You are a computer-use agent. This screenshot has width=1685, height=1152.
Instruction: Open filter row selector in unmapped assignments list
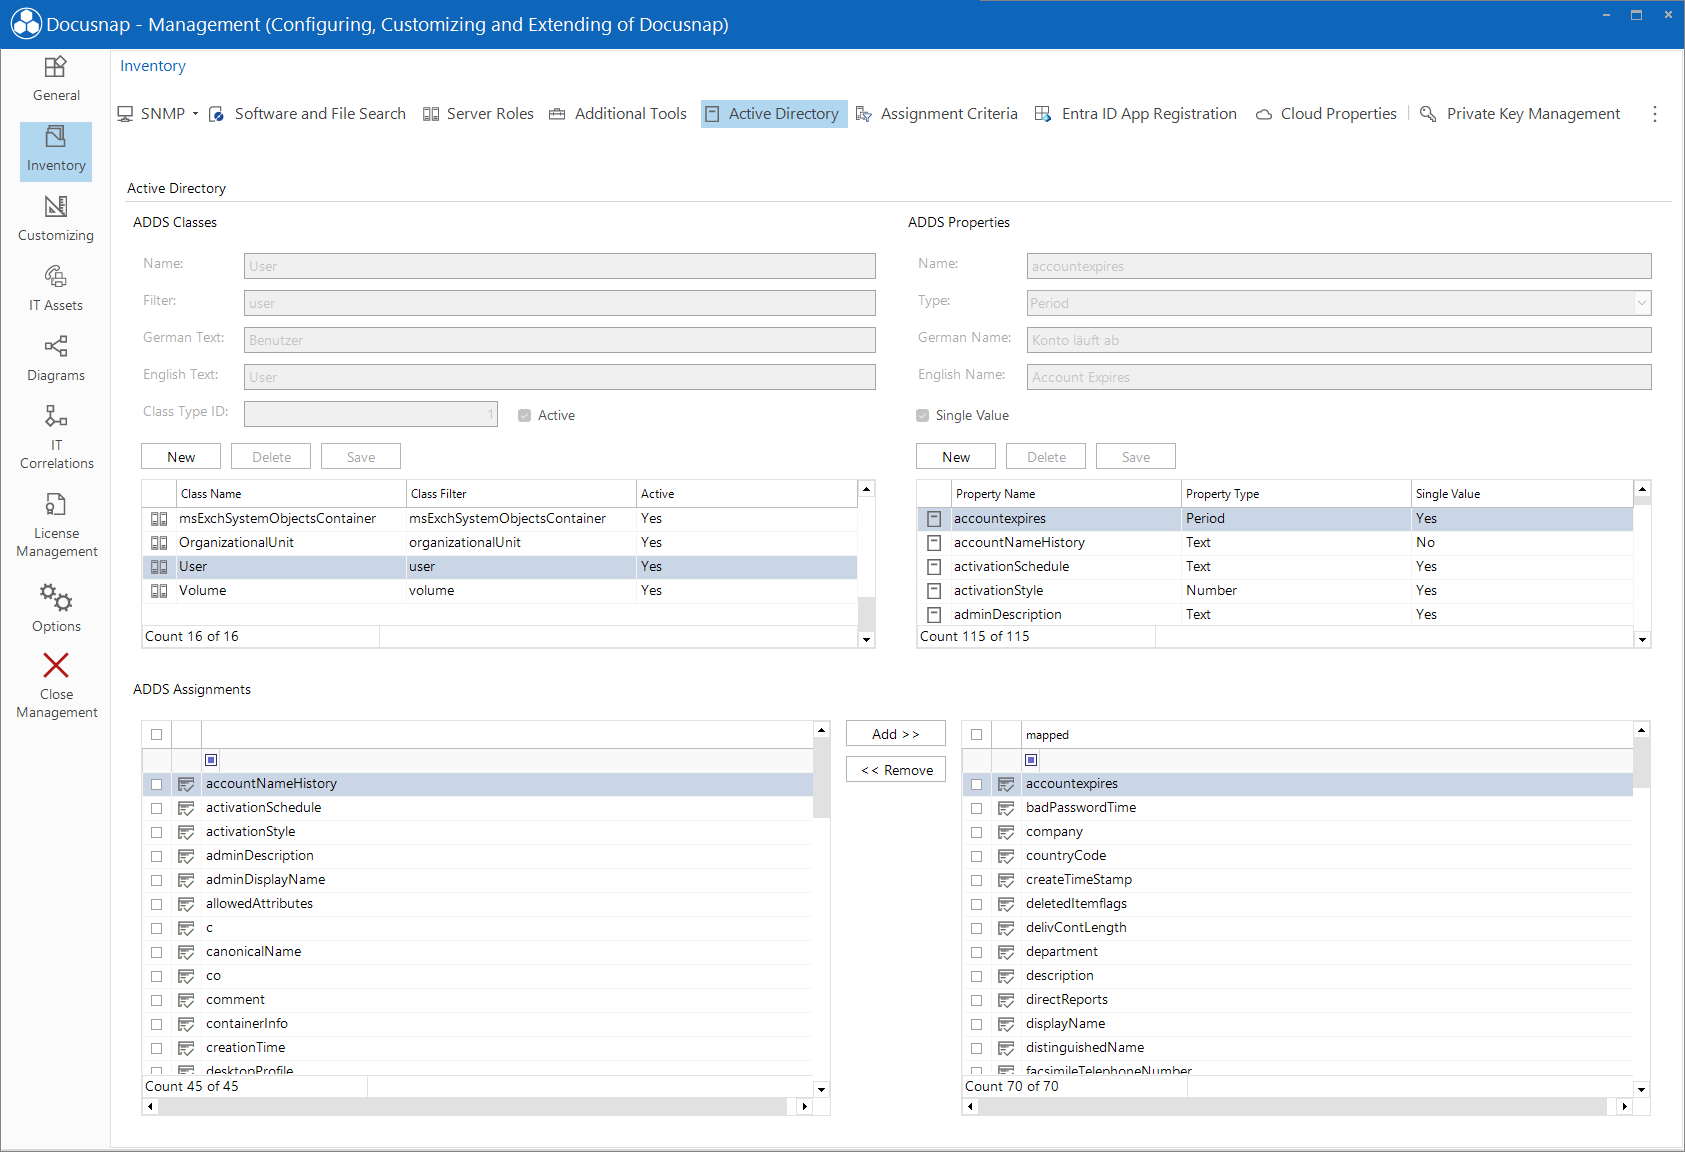211,760
